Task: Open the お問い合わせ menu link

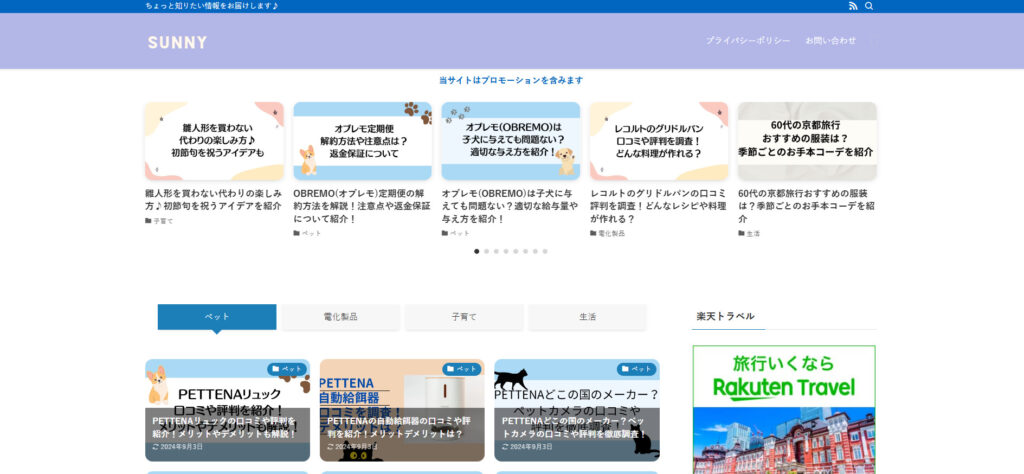Action: click(831, 41)
